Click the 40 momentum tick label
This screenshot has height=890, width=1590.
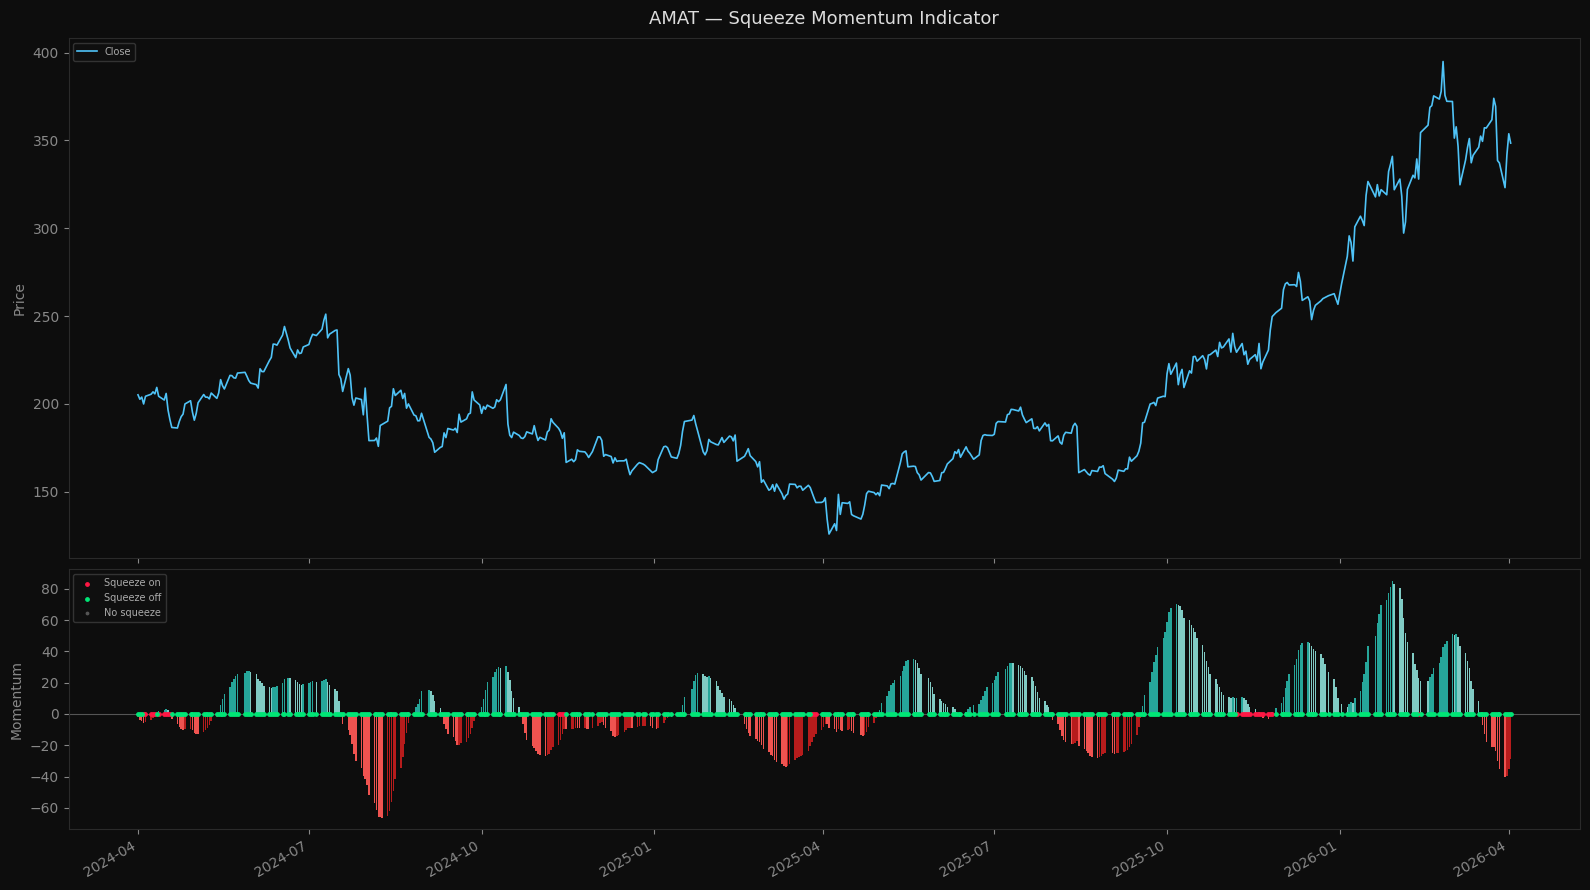(x=50, y=652)
